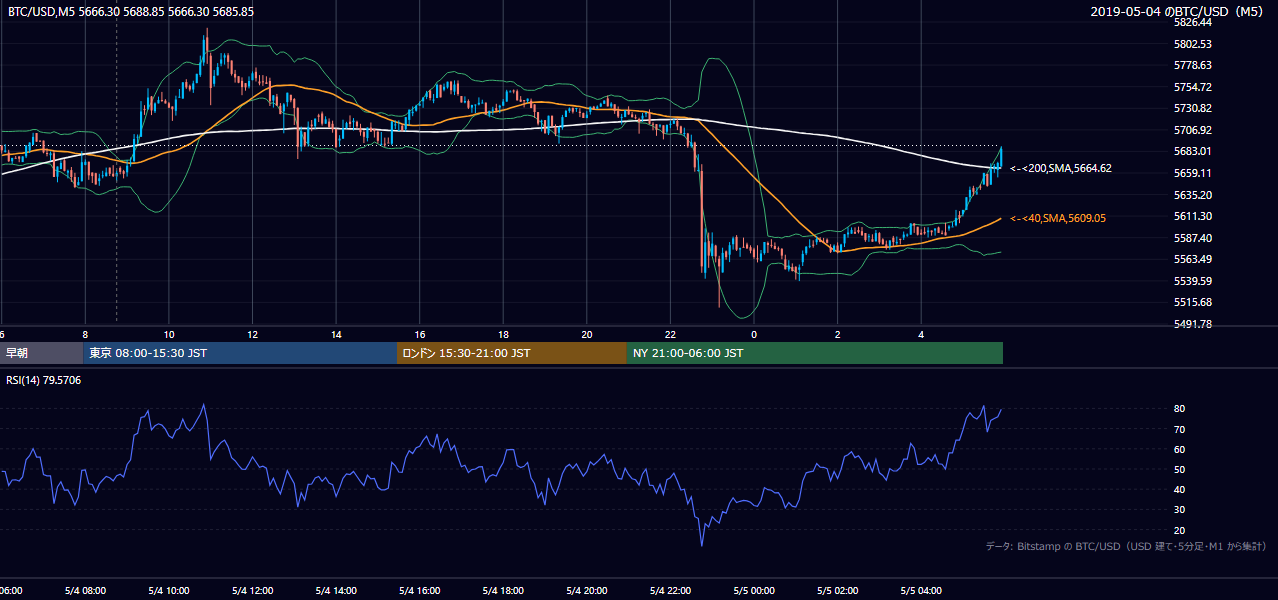The height and width of the screenshot is (600, 1278).
Task: Click price axis value 5778.63
Action: coord(1193,65)
